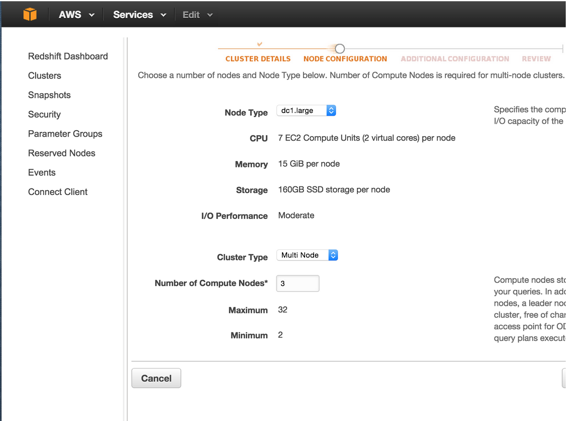Viewport: 568px width, 421px height.
Task: Expand the Services menu
Action: pyautogui.click(x=139, y=15)
